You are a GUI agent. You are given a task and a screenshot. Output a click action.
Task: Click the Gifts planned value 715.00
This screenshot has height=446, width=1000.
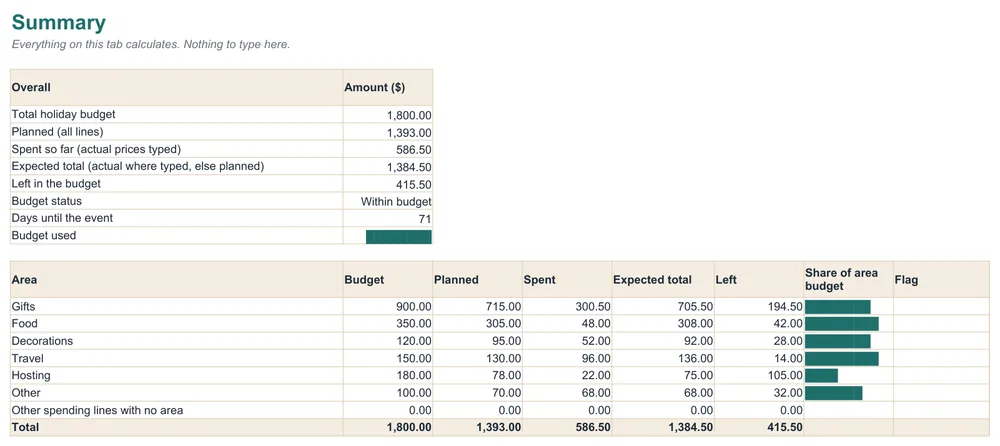[x=503, y=307]
